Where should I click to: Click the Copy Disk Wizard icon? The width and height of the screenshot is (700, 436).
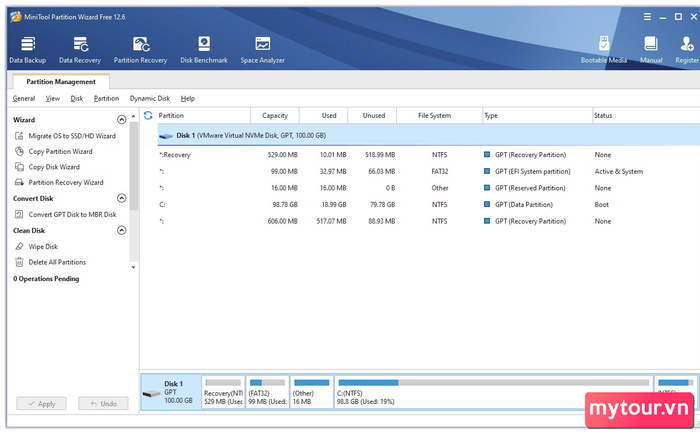coord(19,167)
